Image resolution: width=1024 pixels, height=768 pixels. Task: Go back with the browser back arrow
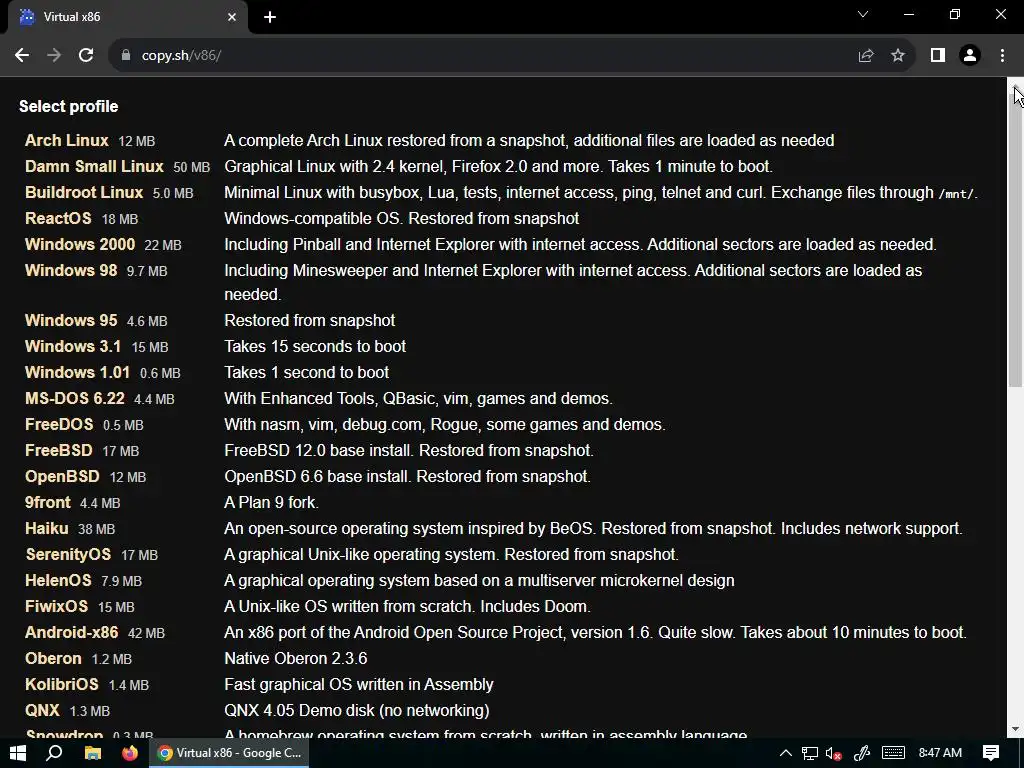pos(22,56)
